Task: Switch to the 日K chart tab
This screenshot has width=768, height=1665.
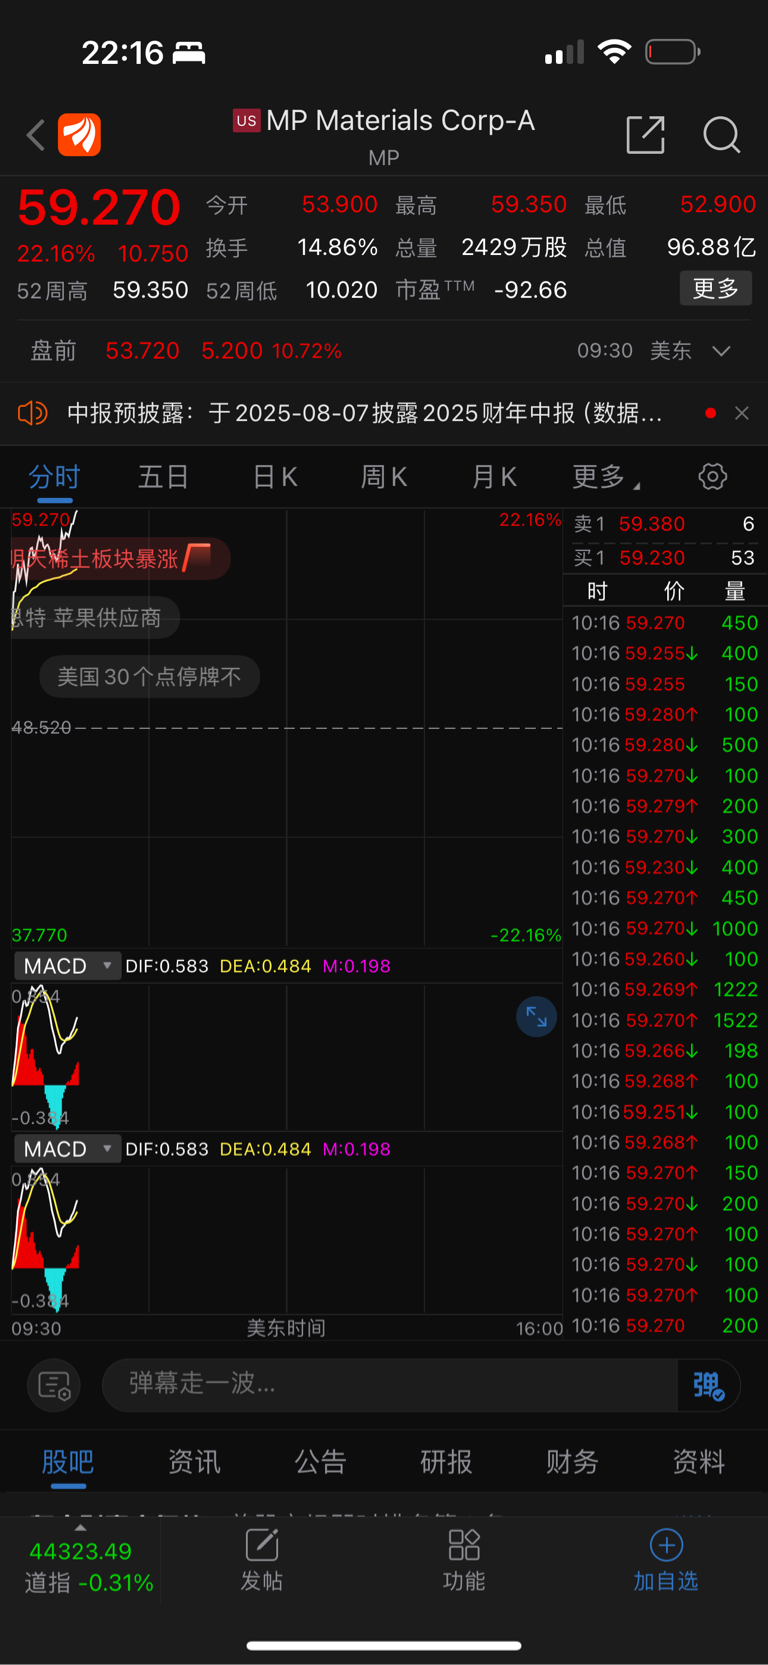Action: (x=275, y=477)
